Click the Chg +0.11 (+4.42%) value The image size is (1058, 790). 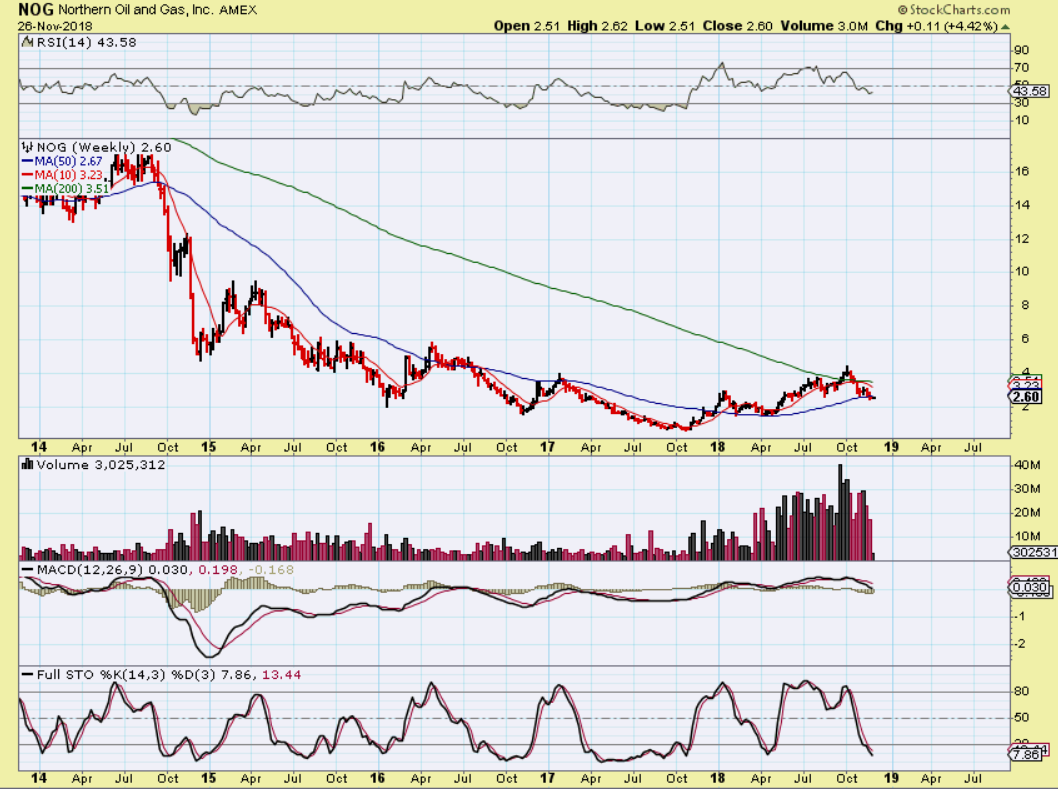[937, 26]
